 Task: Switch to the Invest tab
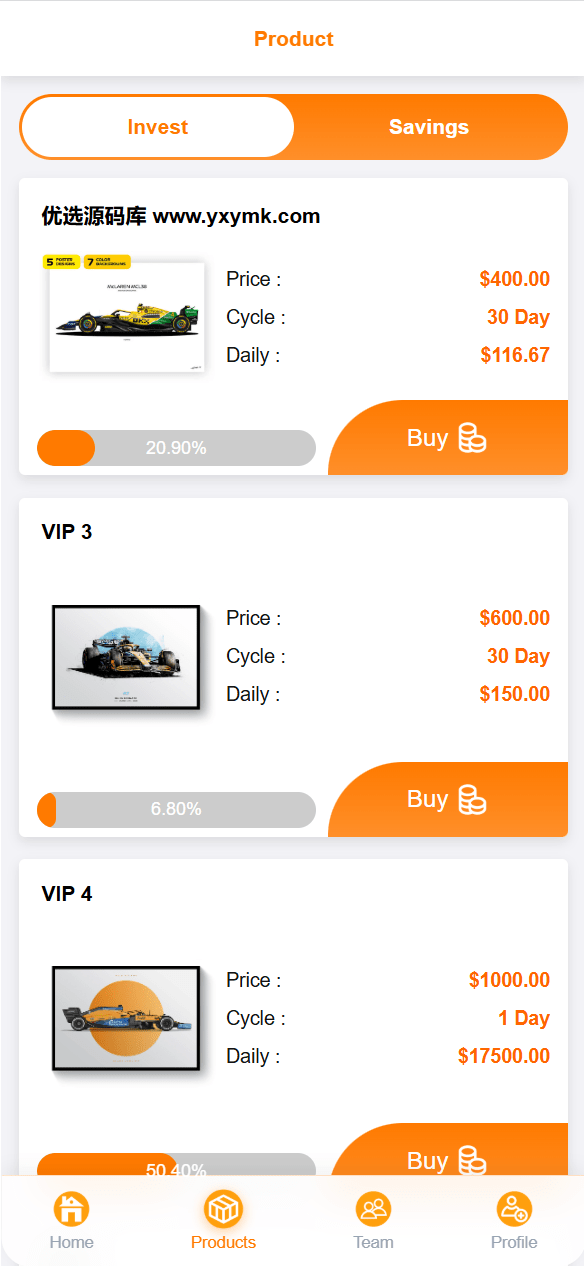[158, 127]
